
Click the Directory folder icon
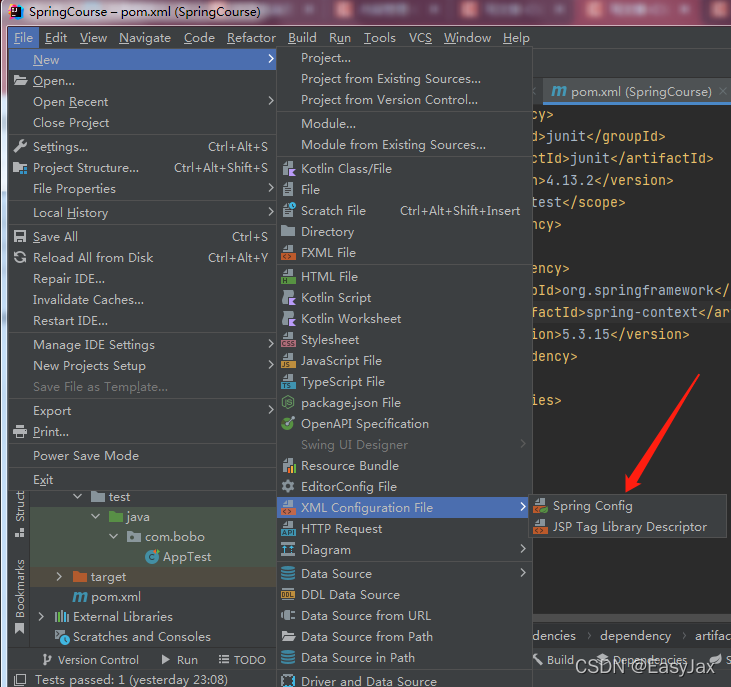tap(288, 231)
